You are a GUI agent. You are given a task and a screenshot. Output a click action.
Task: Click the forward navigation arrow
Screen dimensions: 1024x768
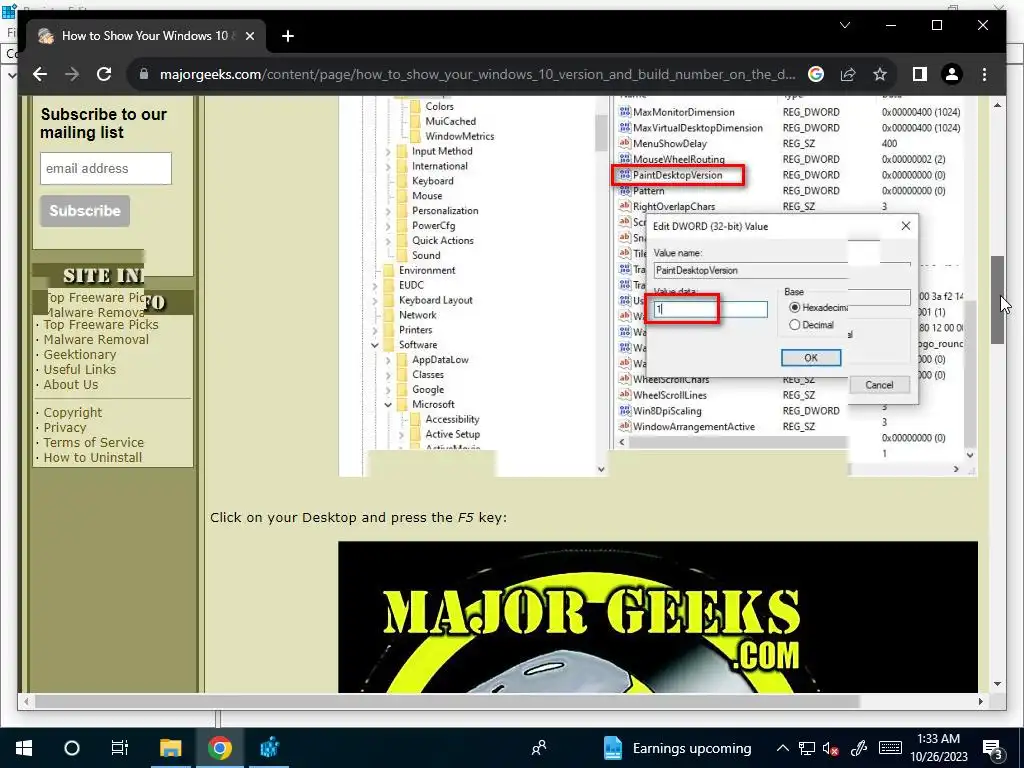tap(72, 74)
